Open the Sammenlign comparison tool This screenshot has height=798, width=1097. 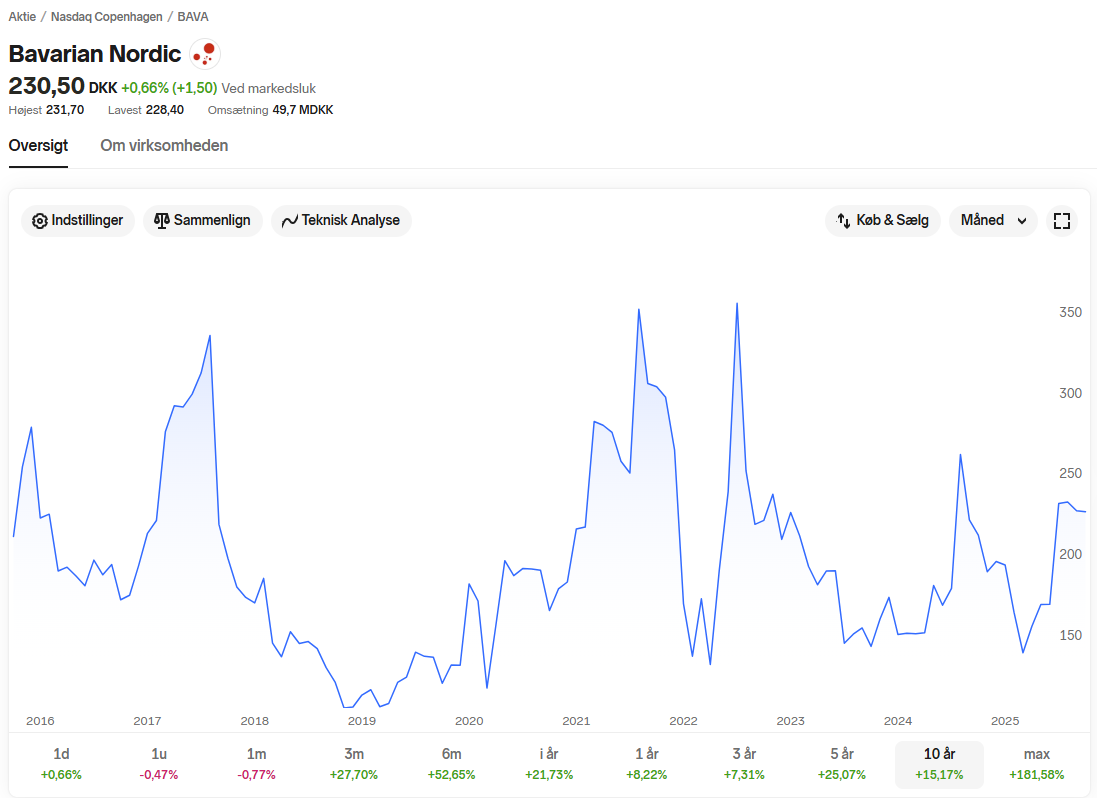click(202, 220)
